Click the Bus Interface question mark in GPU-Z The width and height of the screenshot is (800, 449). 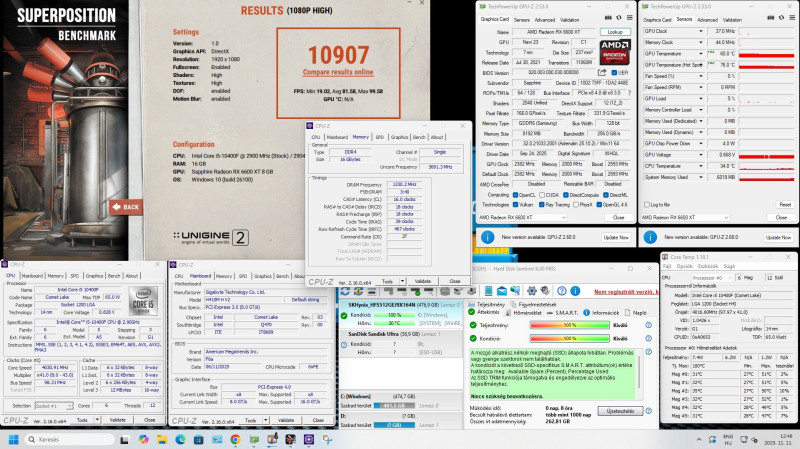click(629, 93)
